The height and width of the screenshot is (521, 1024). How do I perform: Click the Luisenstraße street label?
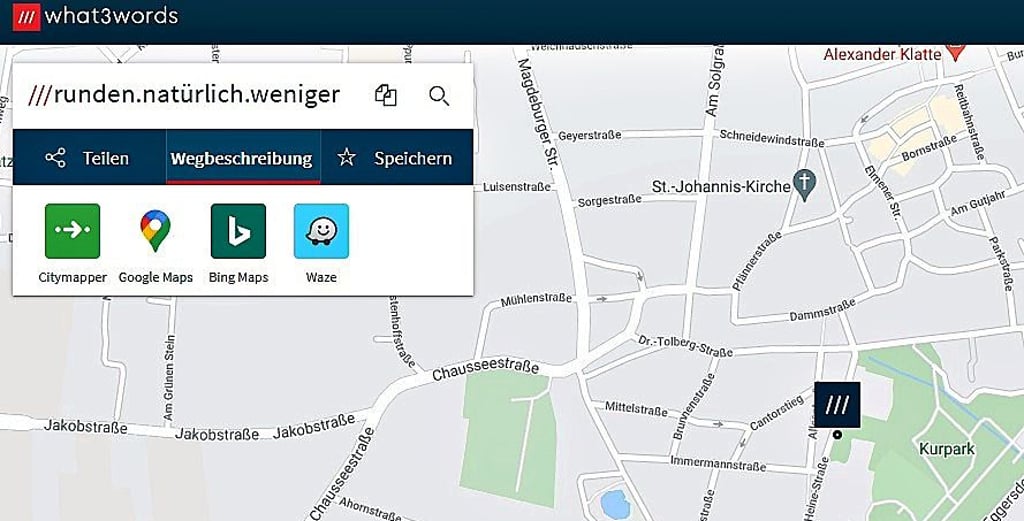tap(517, 187)
